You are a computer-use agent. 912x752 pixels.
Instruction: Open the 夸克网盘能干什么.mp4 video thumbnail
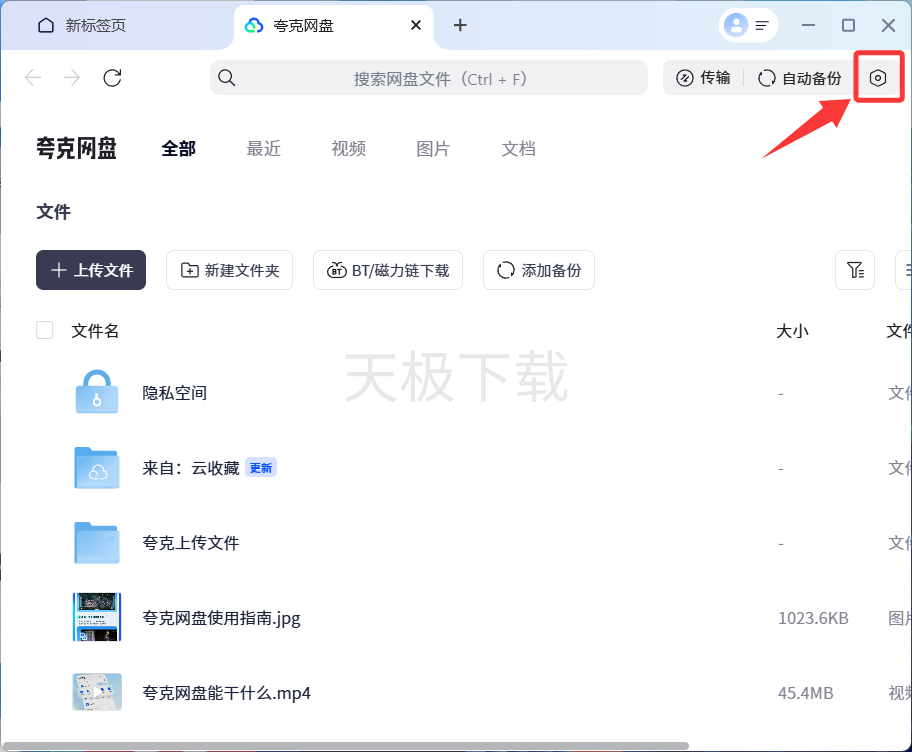[97, 692]
